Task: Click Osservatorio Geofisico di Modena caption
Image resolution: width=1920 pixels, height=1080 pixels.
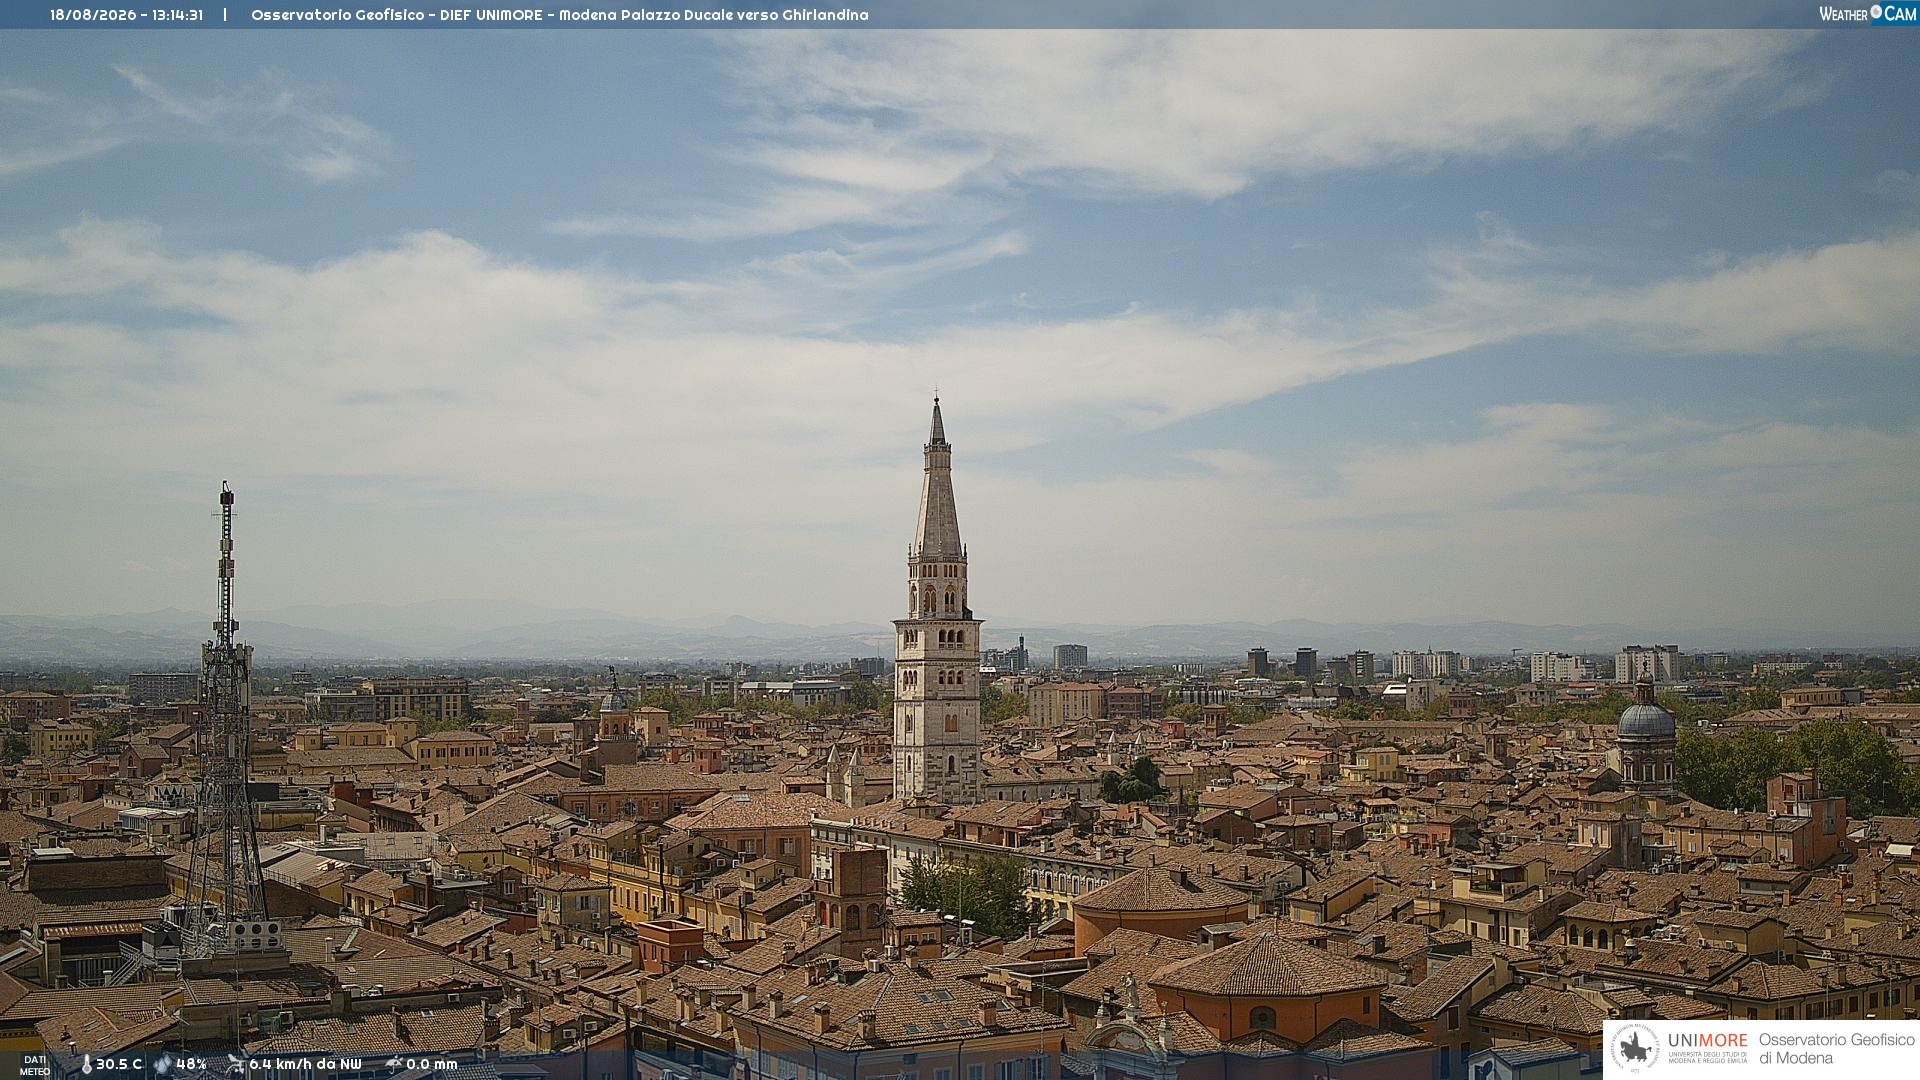Action: (x=1836, y=1049)
